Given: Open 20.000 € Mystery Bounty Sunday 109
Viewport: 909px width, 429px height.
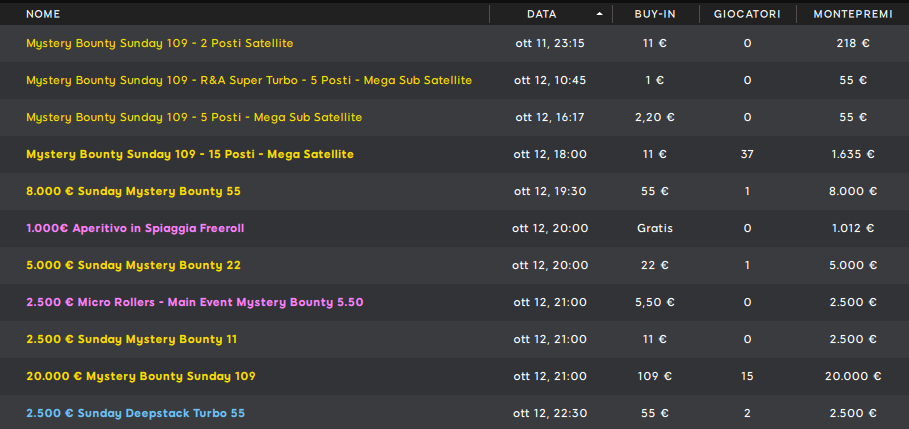Looking at the screenshot, I should click(x=141, y=376).
